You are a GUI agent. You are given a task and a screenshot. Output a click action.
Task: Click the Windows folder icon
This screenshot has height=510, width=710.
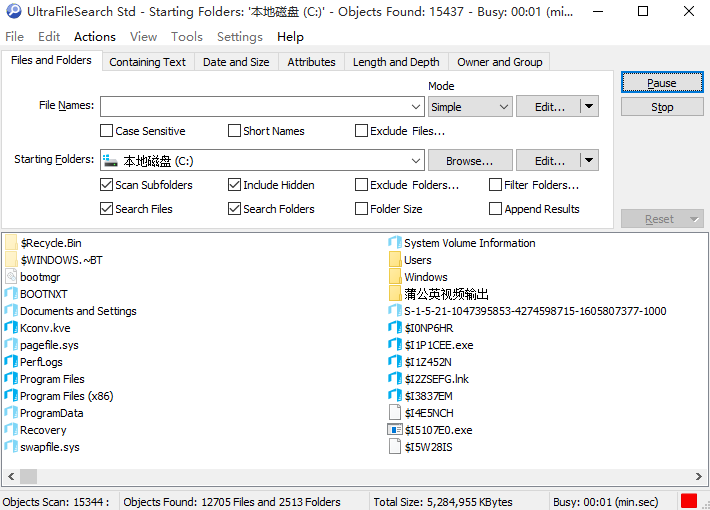click(x=395, y=277)
